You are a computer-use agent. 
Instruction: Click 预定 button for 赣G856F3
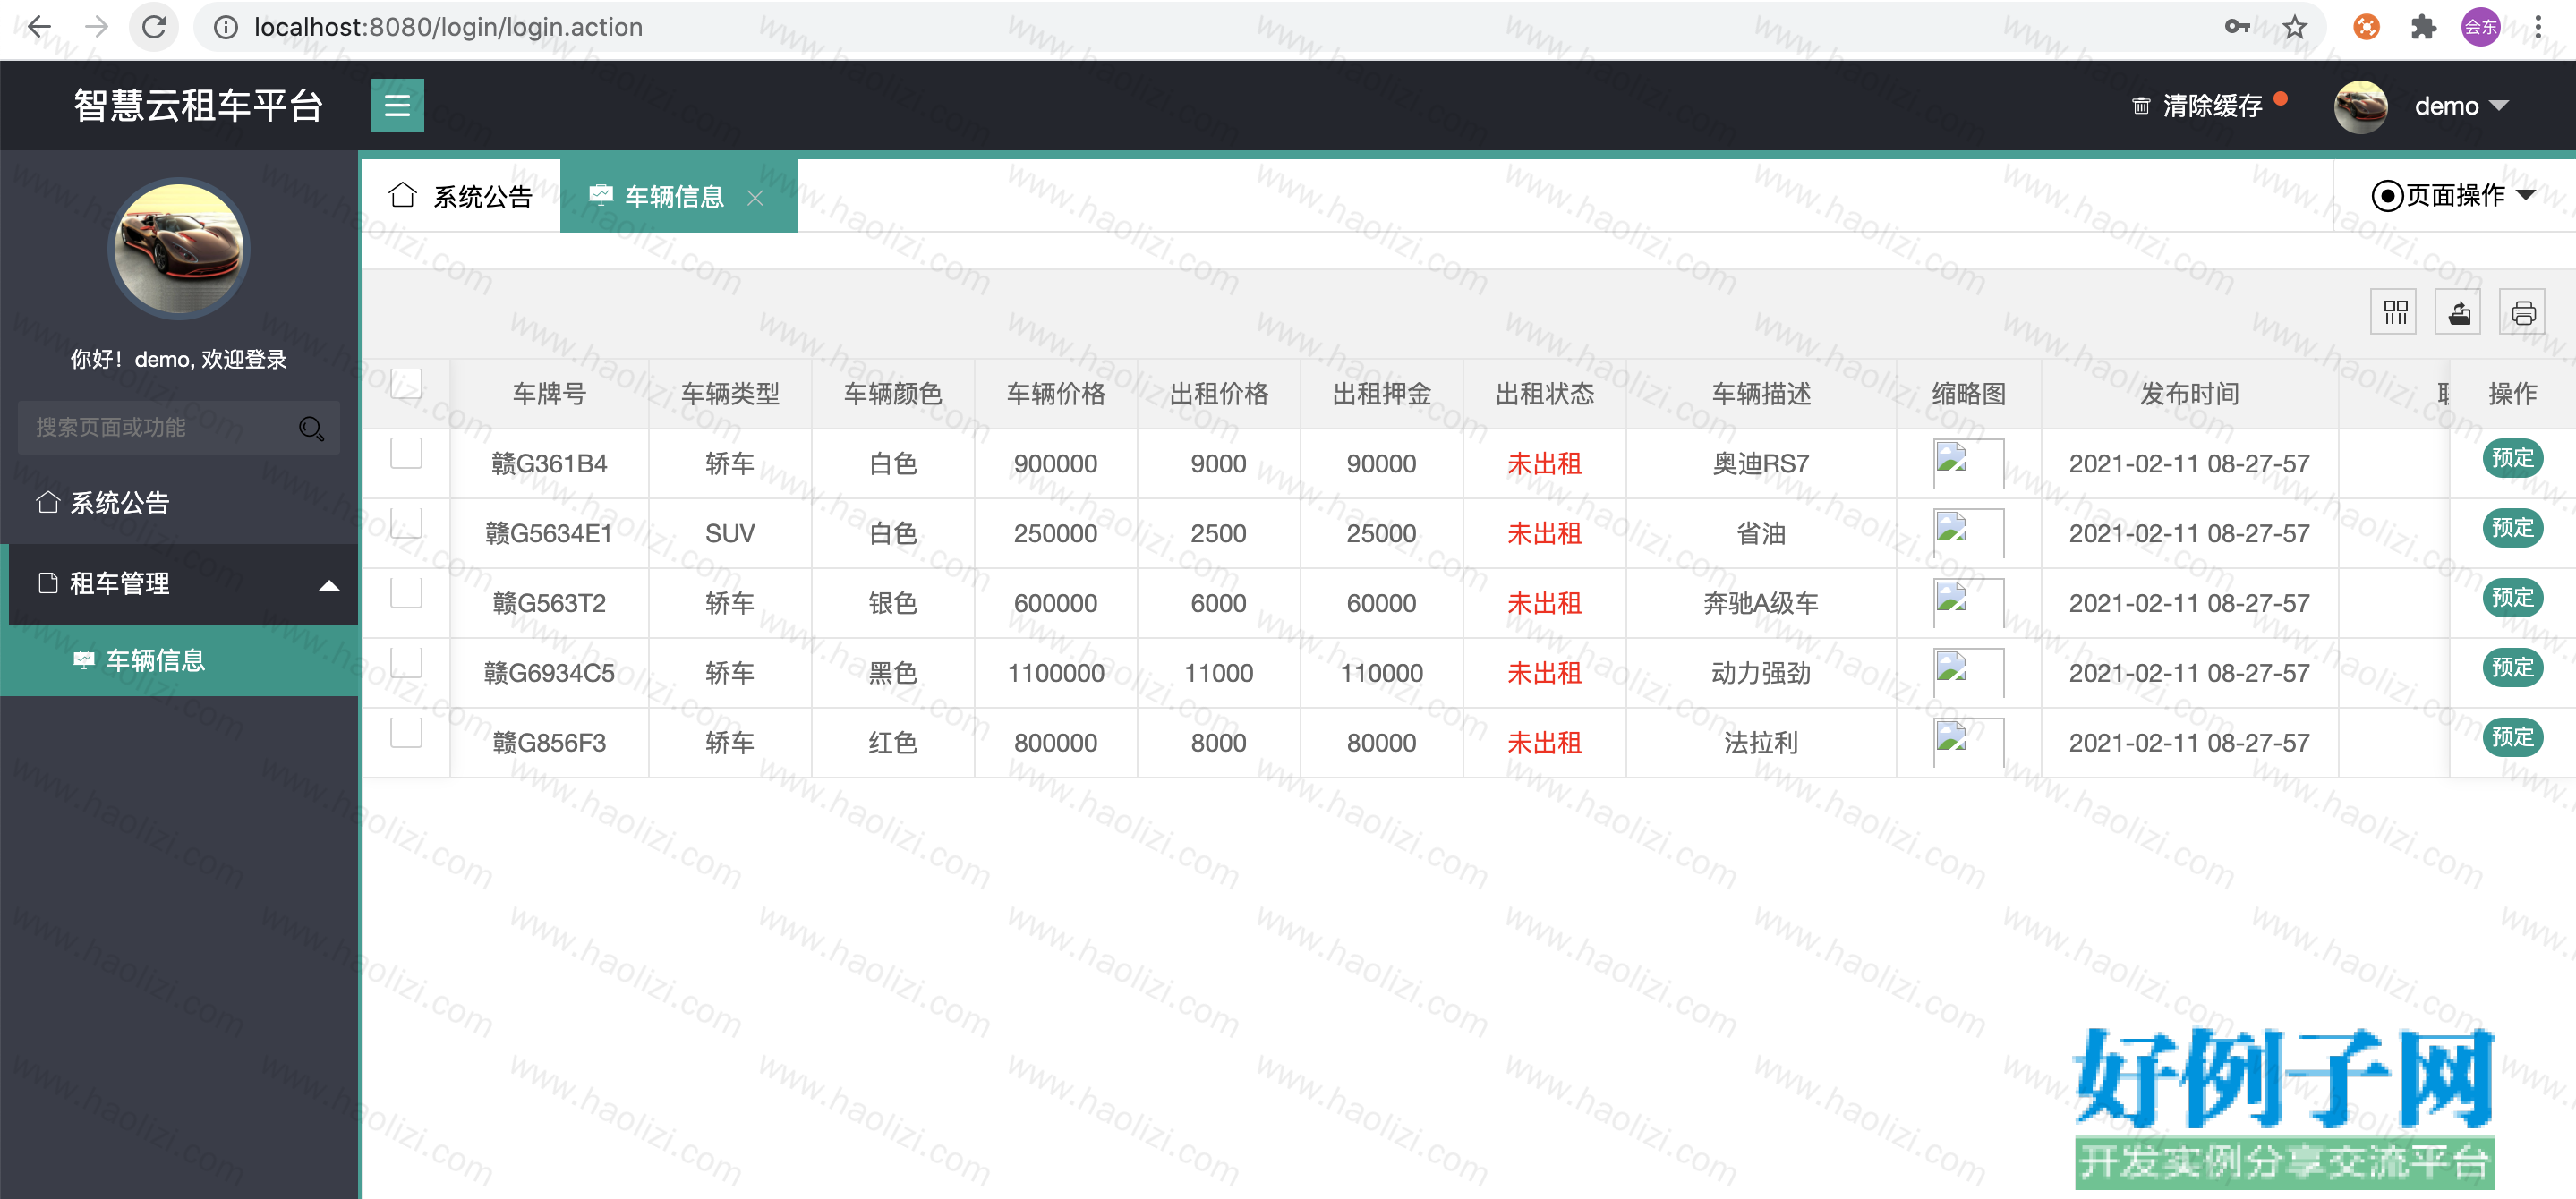point(2512,739)
